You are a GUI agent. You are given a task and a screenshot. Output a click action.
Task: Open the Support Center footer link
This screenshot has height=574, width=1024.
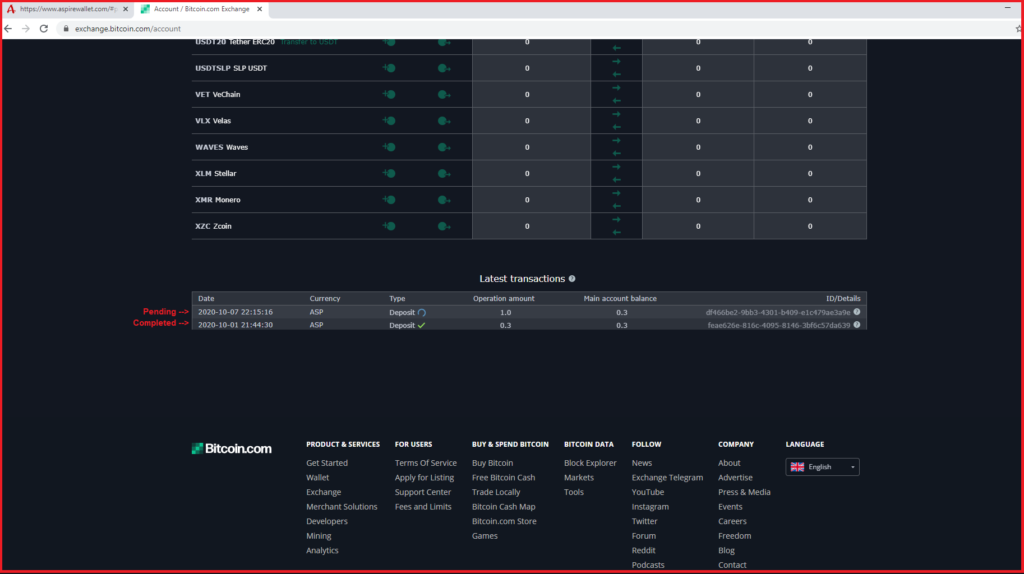[423, 492]
